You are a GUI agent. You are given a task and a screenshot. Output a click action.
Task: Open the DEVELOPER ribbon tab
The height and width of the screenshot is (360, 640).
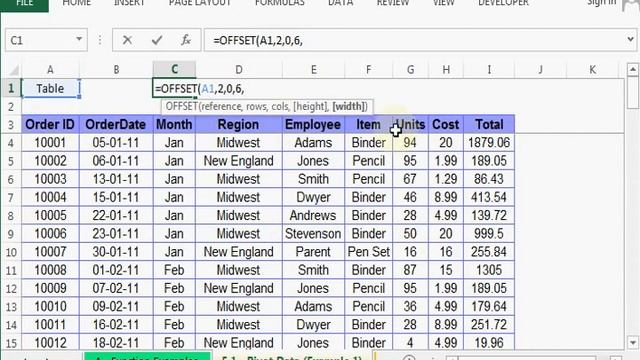pos(503,3)
